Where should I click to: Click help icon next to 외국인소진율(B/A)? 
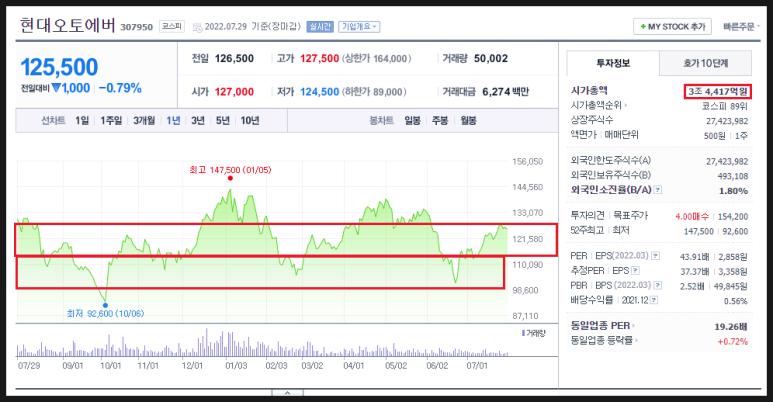658,190
